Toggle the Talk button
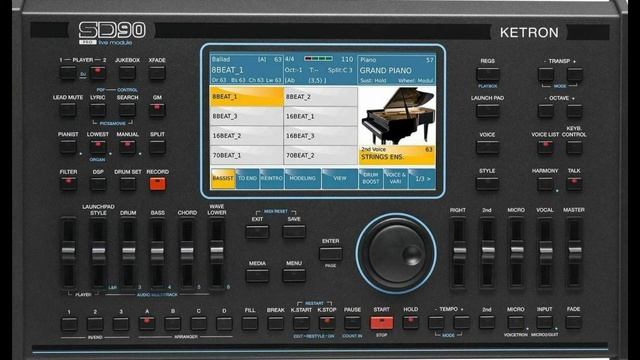 (574, 184)
